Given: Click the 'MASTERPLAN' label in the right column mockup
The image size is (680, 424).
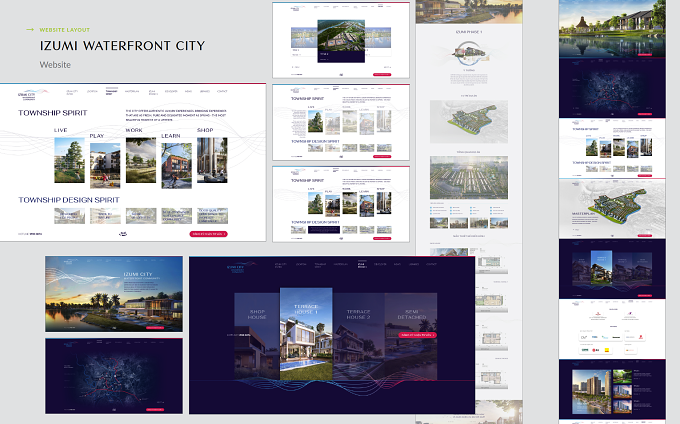Looking at the screenshot, I should point(585,214).
